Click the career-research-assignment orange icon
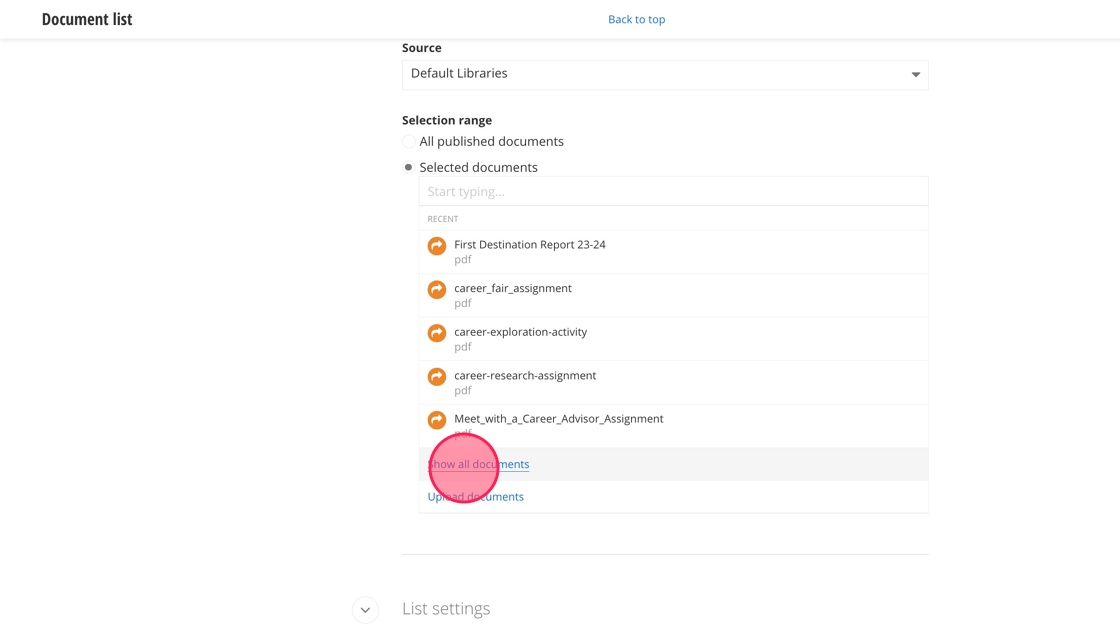Viewport: 1120px width, 625px height. (x=437, y=377)
